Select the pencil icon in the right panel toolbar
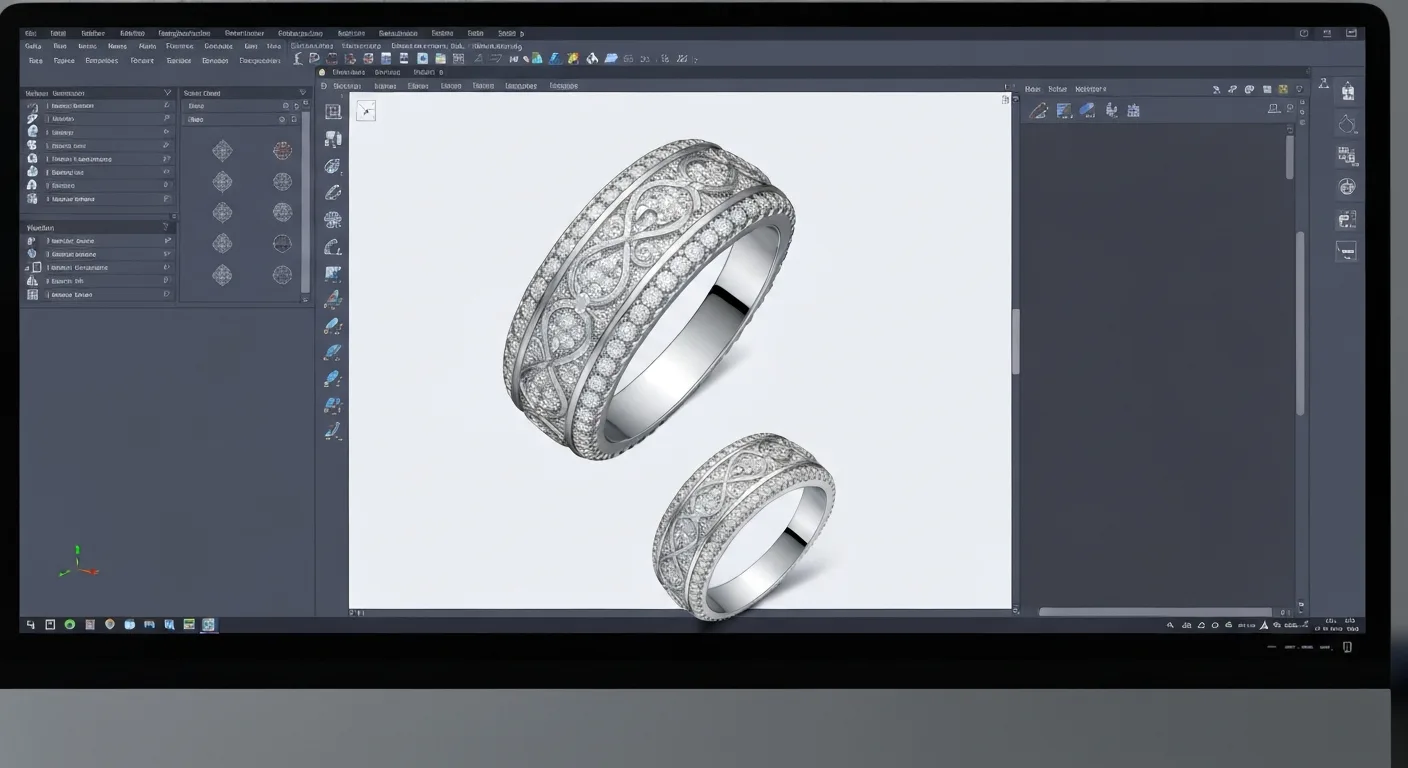 click(1039, 111)
